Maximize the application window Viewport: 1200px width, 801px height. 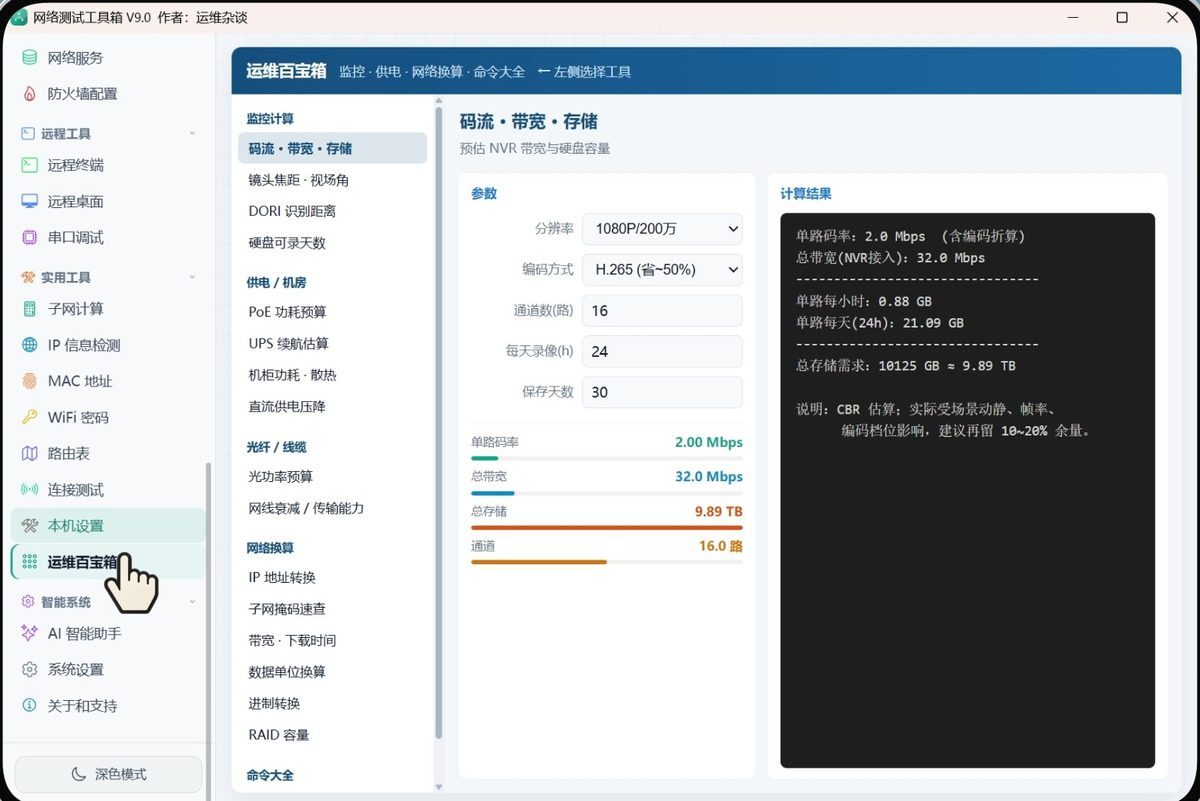1122,18
